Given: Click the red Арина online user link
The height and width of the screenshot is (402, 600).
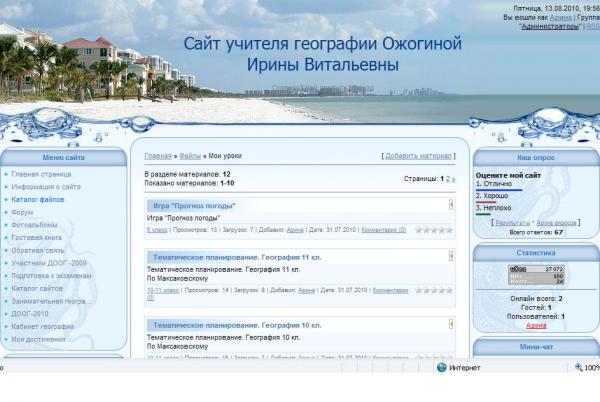Looking at the screenshot, I should [536, 326].
